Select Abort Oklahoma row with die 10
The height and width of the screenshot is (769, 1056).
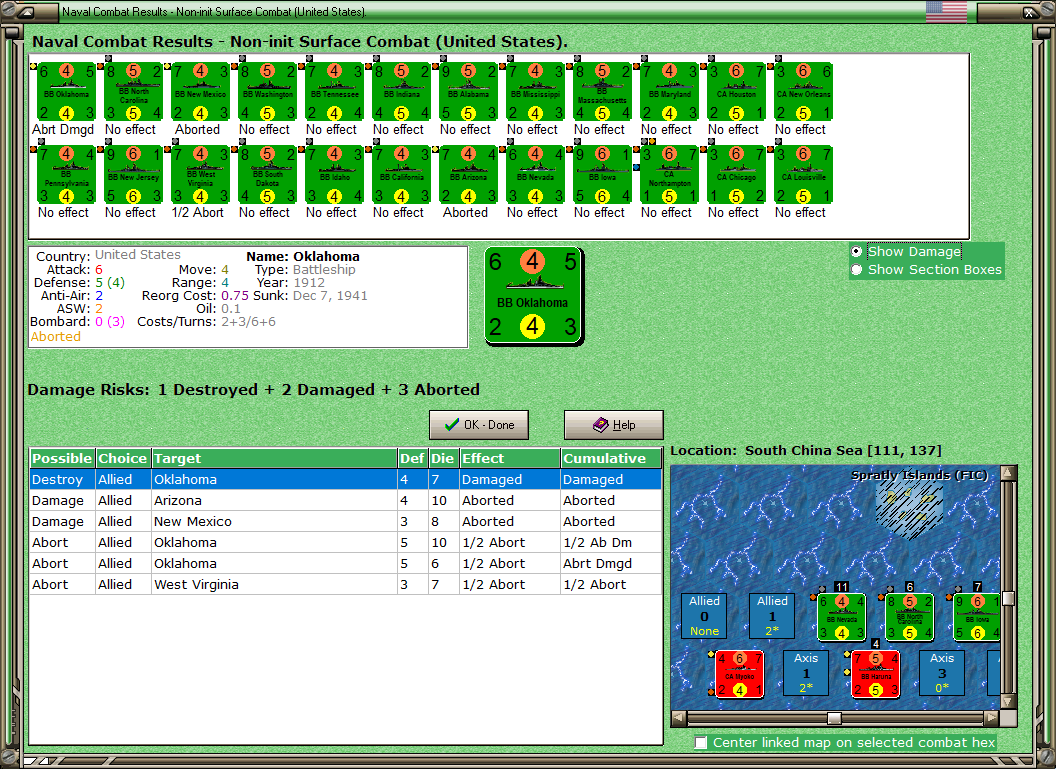coord(345,542)
